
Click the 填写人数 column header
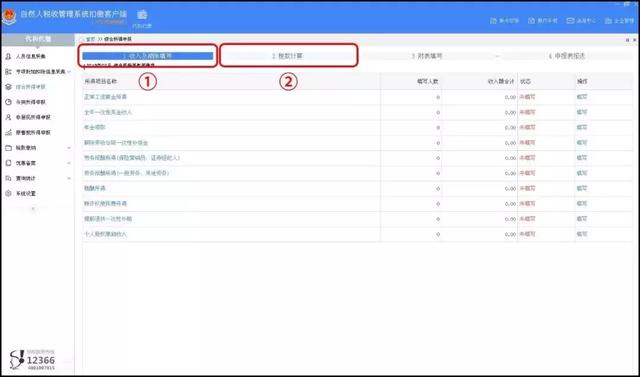click(x=428, y=82)
